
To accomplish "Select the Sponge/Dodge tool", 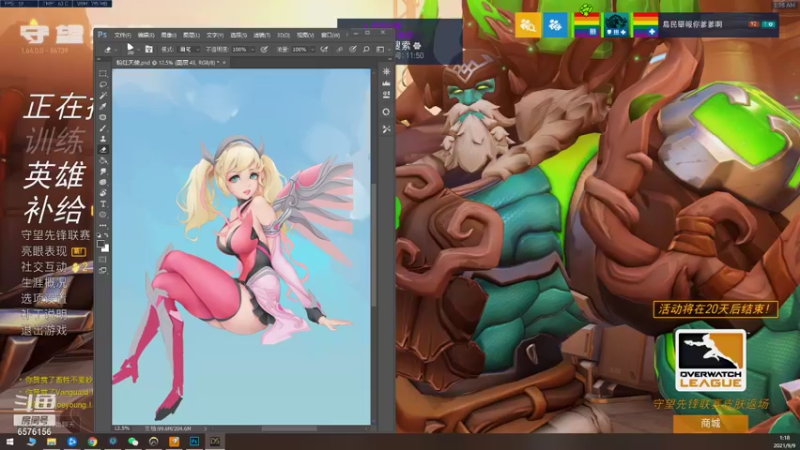I will (103, 182).
